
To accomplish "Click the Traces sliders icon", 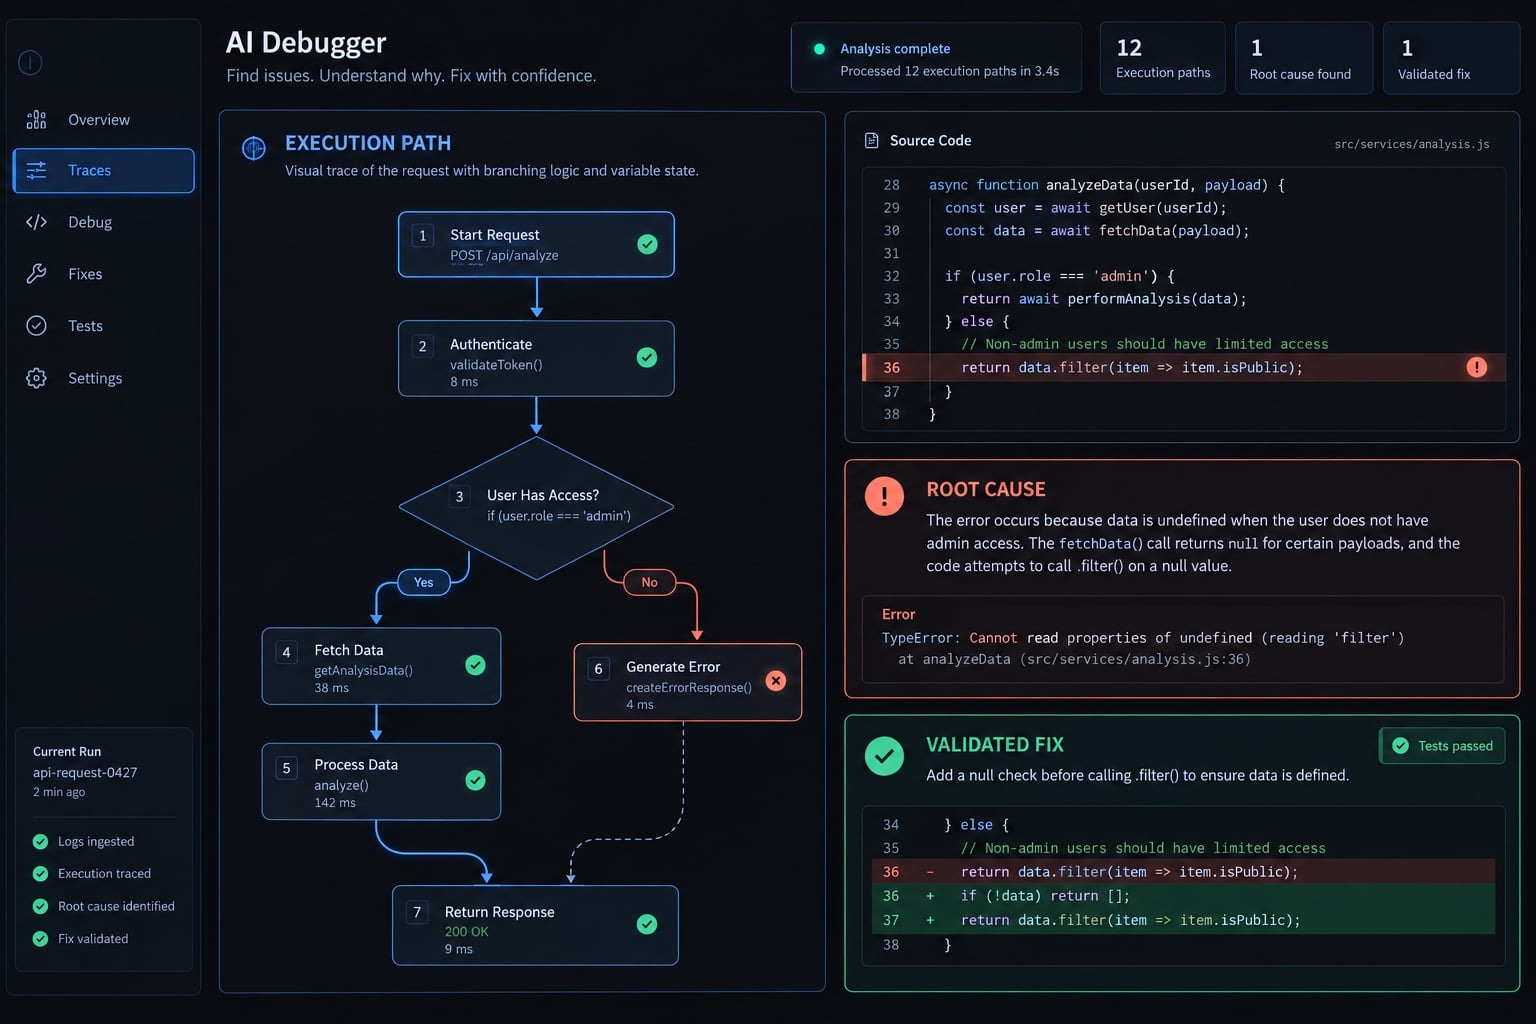I will [x=36, y=171].
